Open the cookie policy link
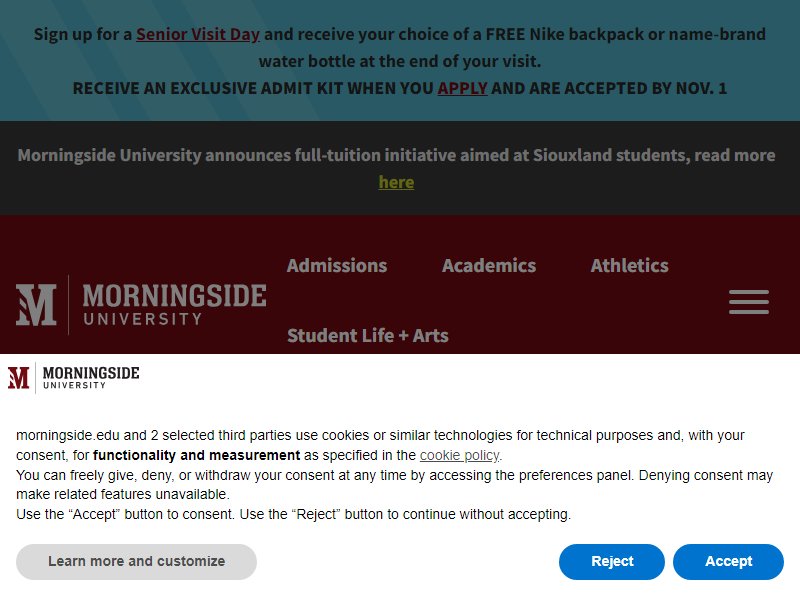The height and width of the screenshot is (600, 800). point(460,455)
